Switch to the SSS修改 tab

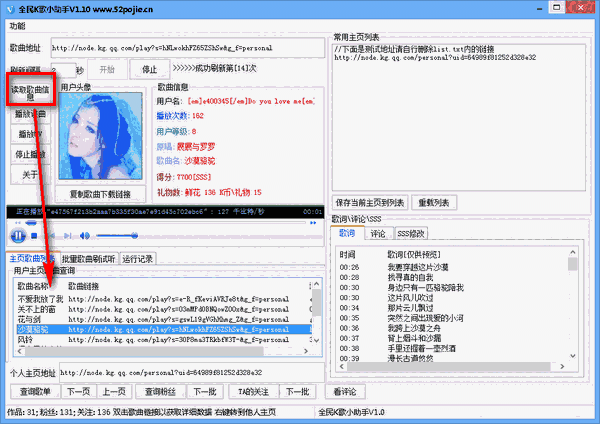coord(411,233)
